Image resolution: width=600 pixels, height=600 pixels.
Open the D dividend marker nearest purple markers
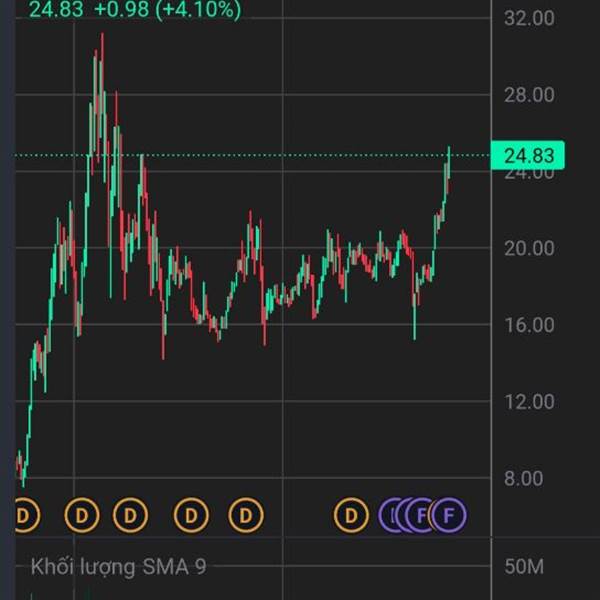(351, 515)
